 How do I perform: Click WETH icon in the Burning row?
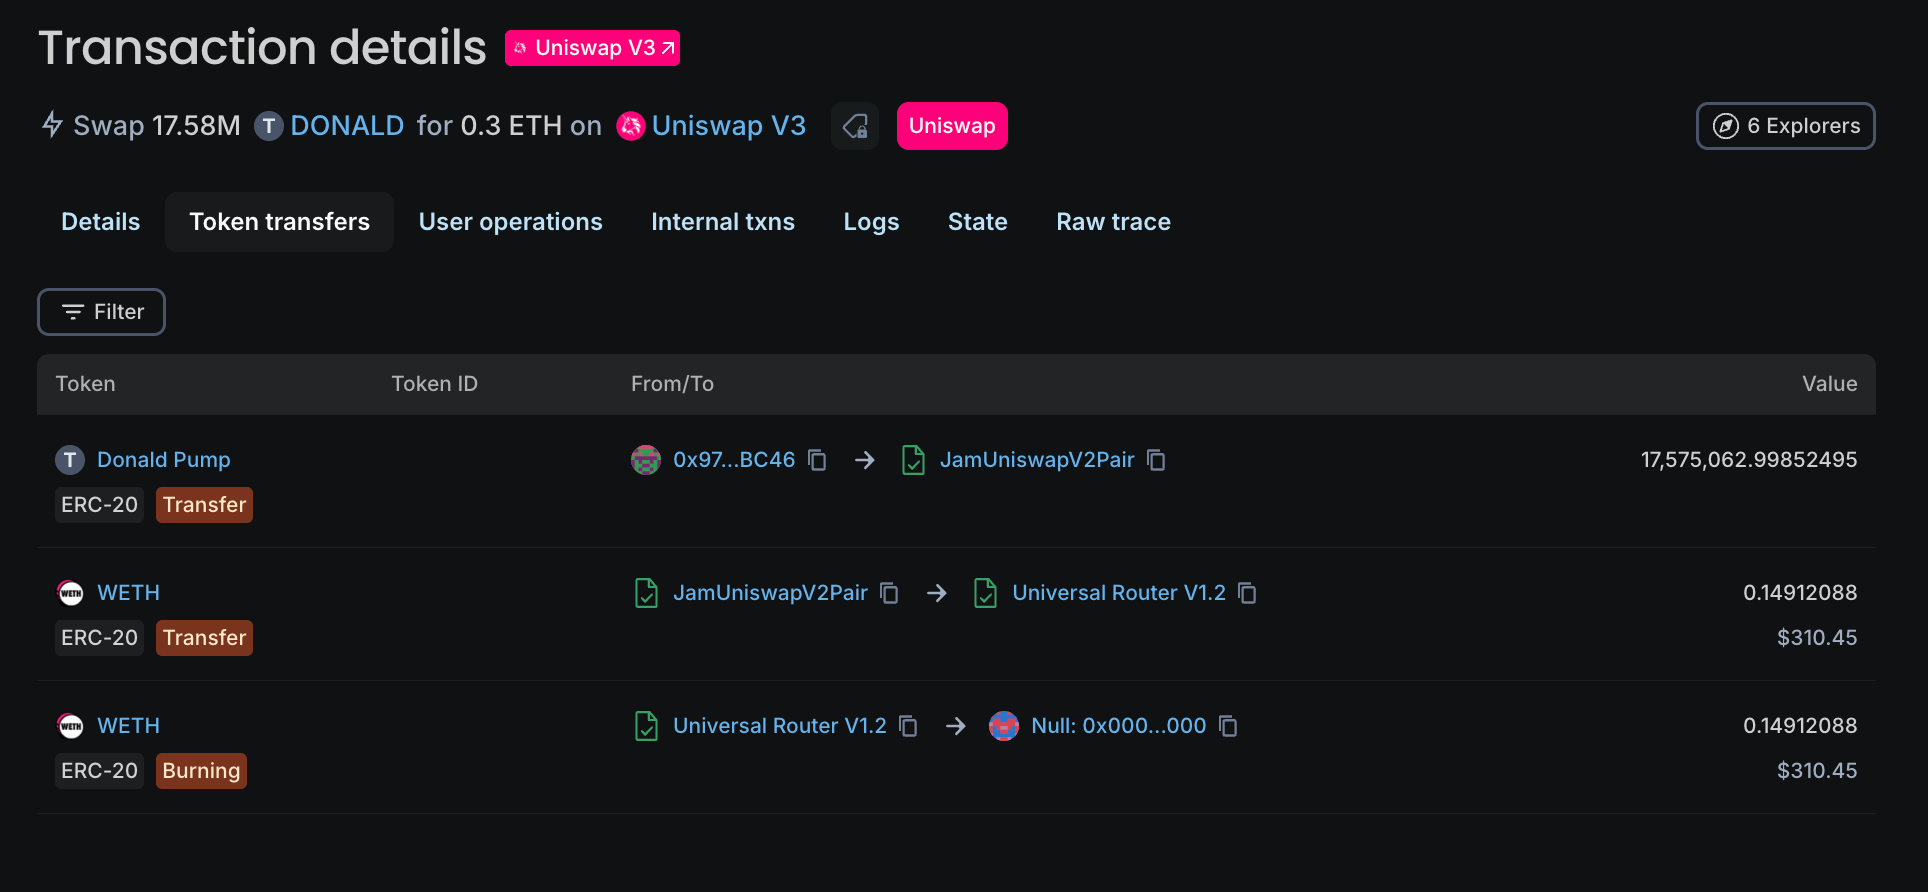pyautogui.click(x=70, y=726)
